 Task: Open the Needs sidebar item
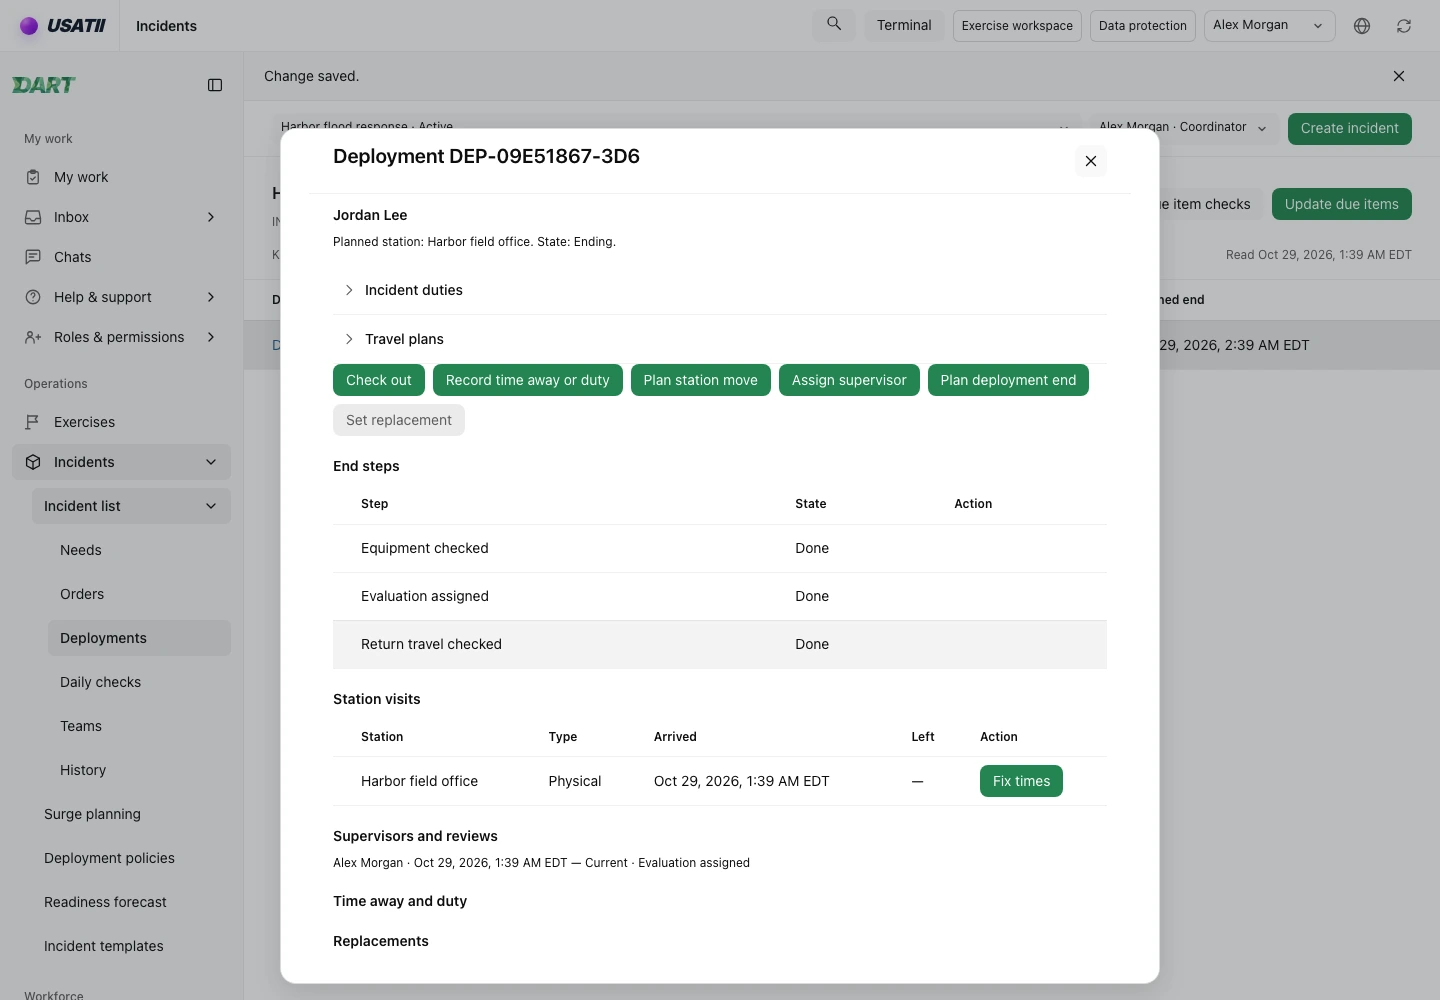pos(139,550)
